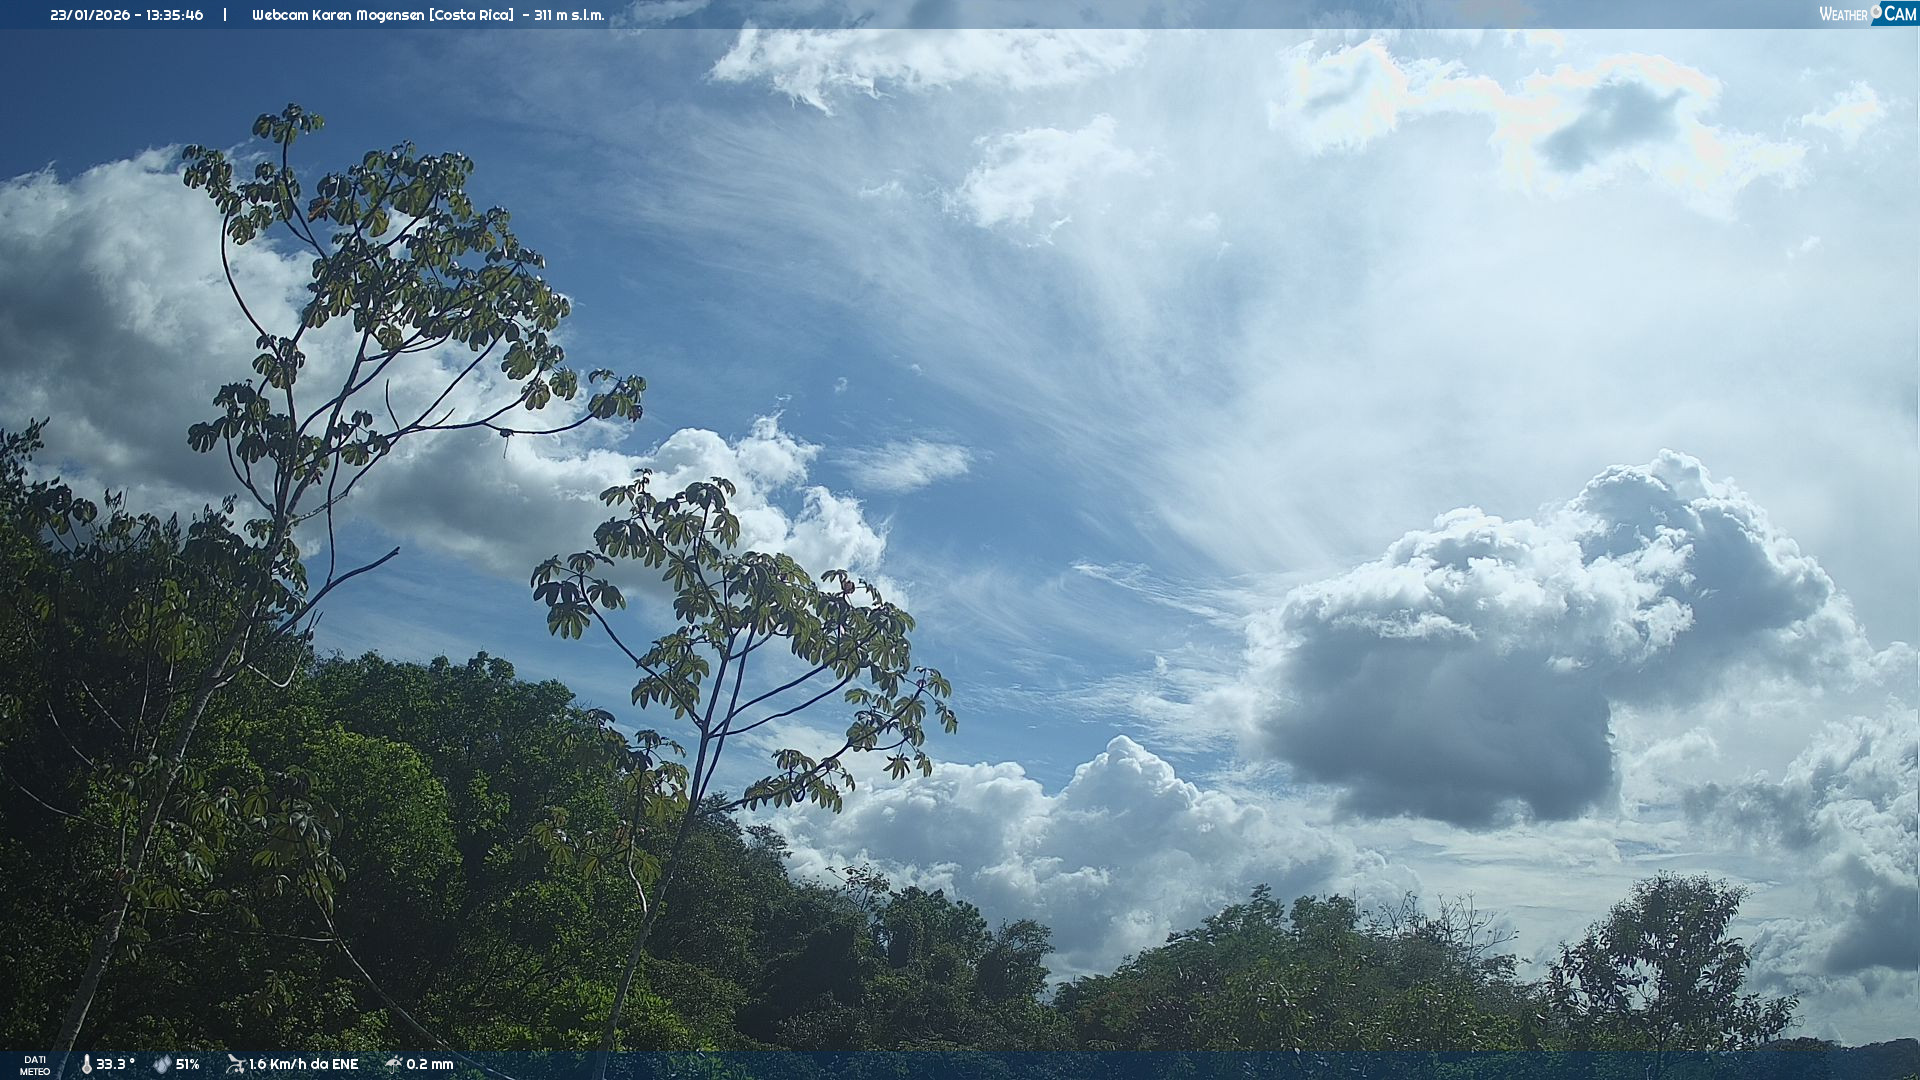Click the blue Cam badge in the logo
The image size is (1920, 1080).
point(1900,14)
